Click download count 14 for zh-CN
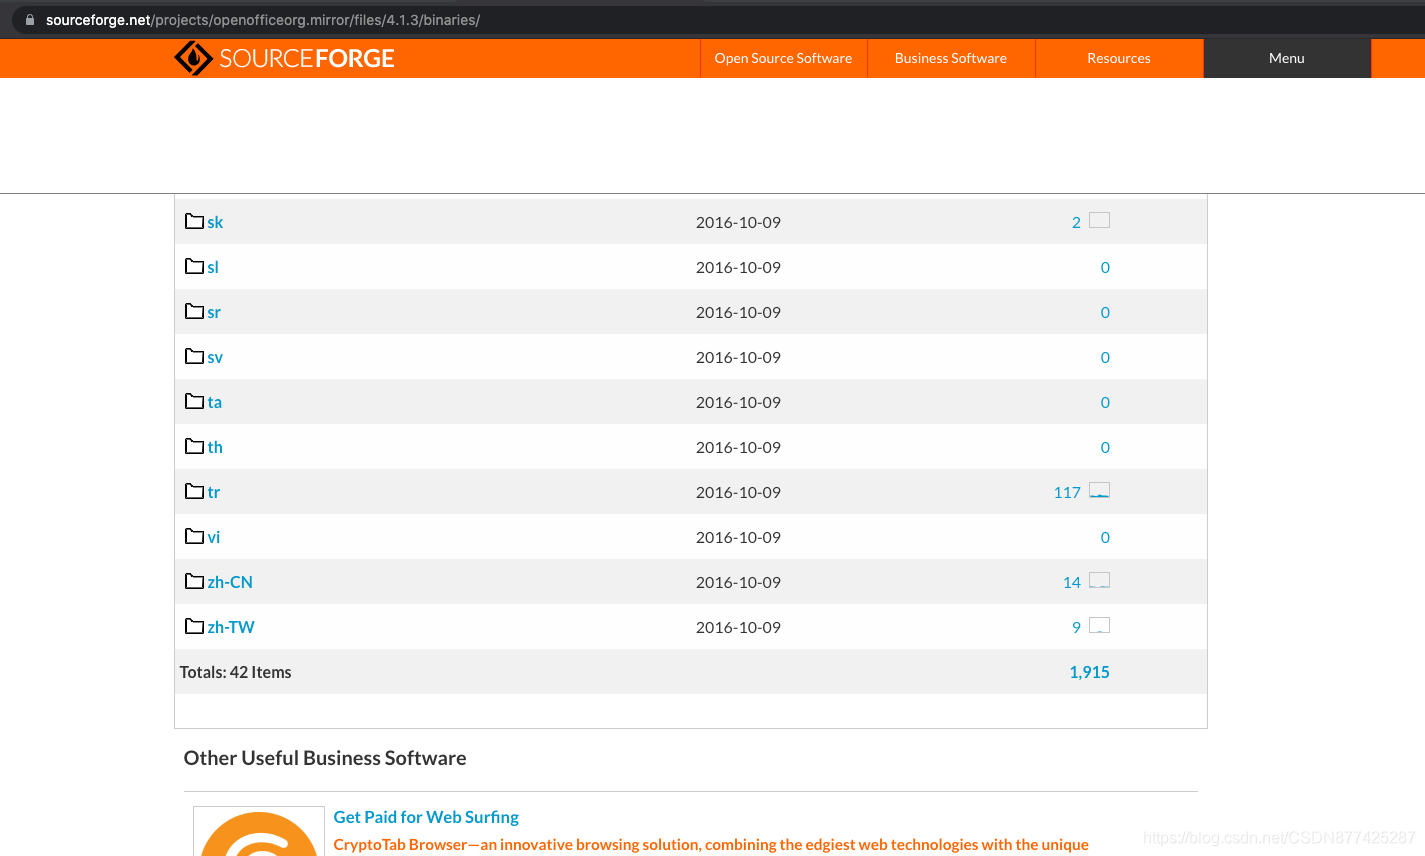This screenshot has width=1425, height=856. pyautogui.click(x=1072, y=582)
